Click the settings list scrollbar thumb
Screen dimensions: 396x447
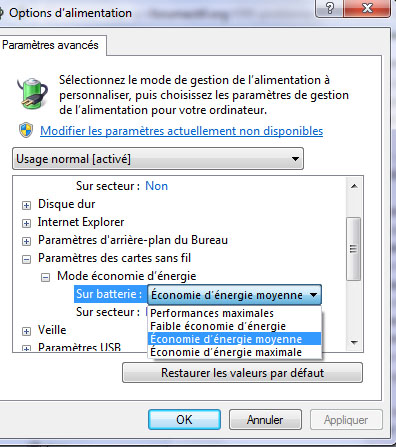pyautogui.click(x=354, y=249)
